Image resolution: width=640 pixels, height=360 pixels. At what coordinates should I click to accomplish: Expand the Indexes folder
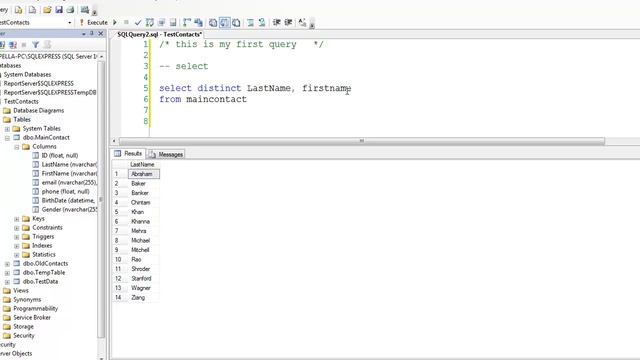tap(17, 246)
